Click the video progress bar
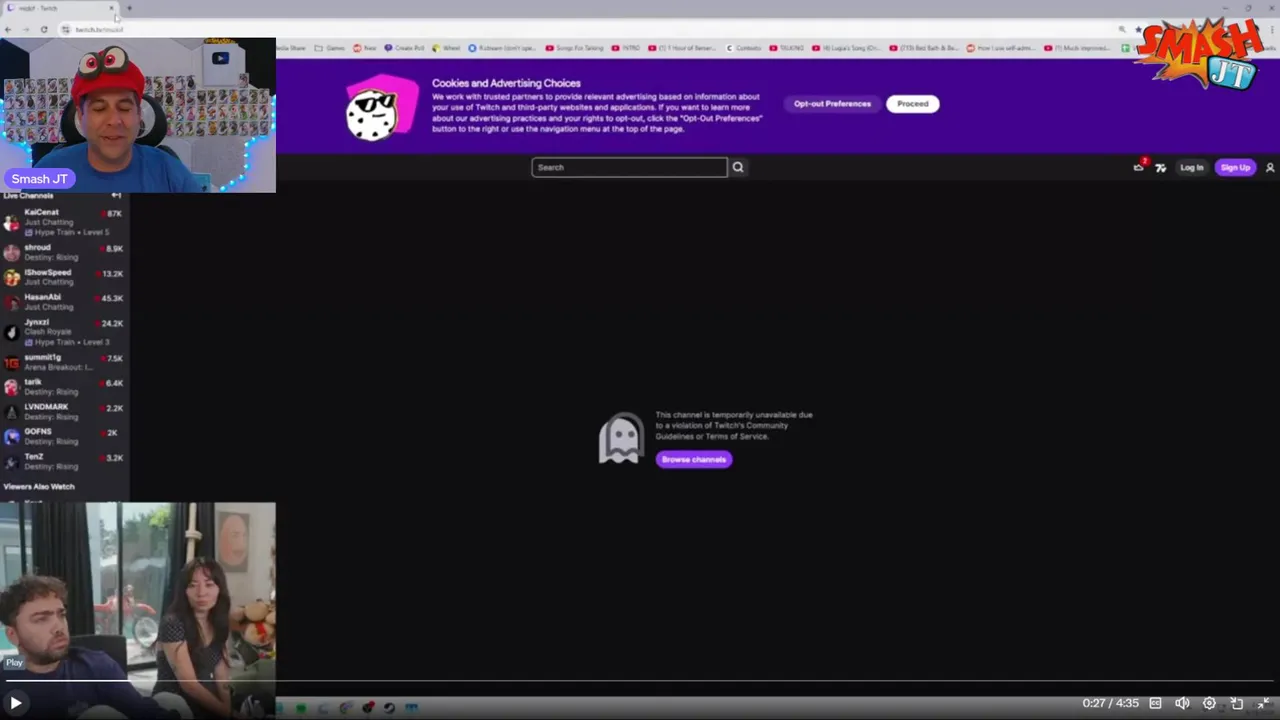The height and width of the screenshot is (720, 1280). click(x=640, y=681)
